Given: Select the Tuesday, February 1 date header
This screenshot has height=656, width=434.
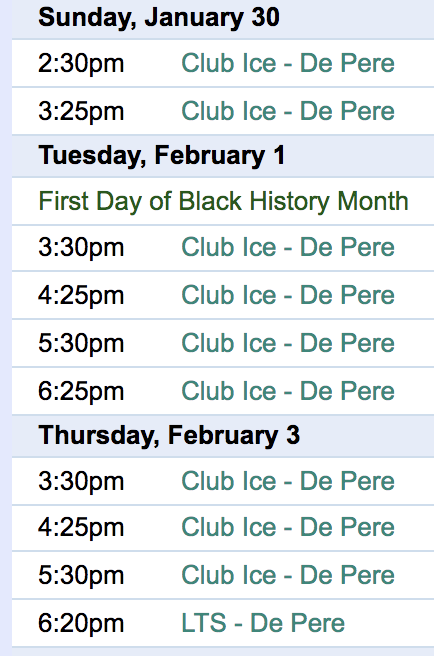Looking at the screenshot, I should tap(162, 156).
